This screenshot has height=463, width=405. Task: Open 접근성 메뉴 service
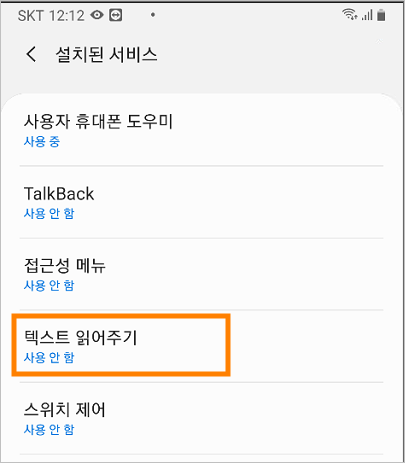[x=202, y=274]
